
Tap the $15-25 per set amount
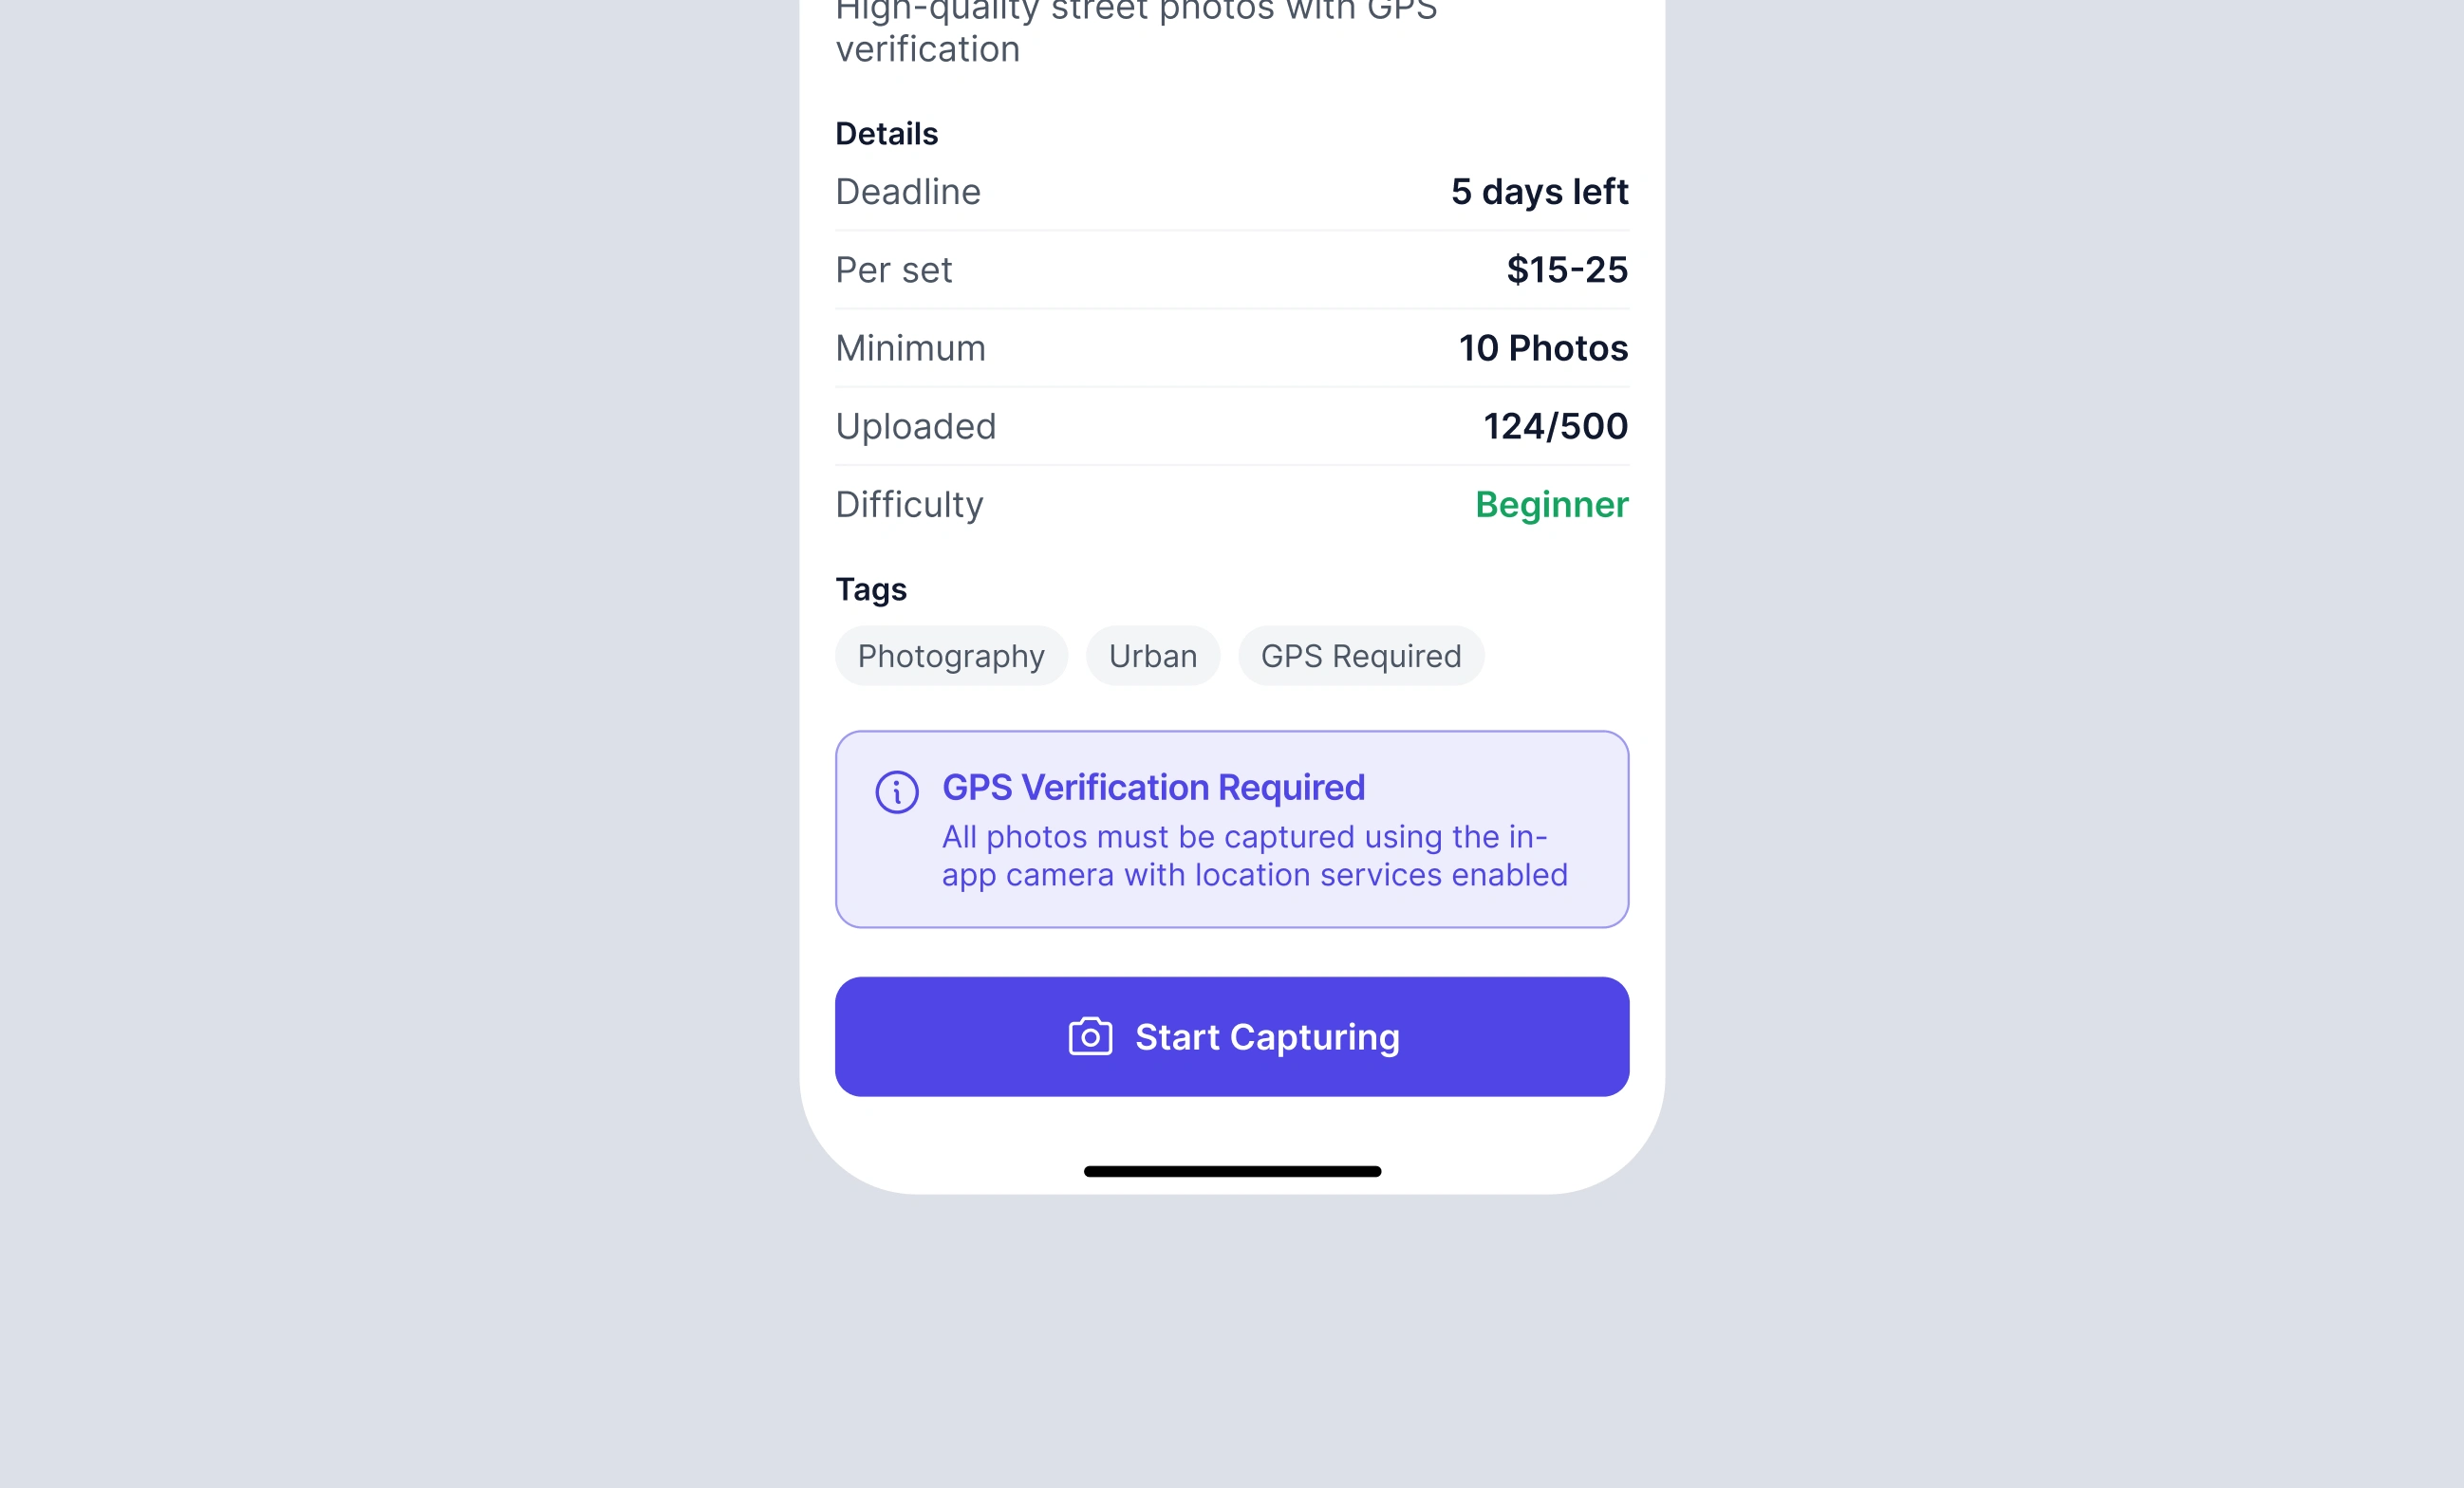(x=1567, y=270)
